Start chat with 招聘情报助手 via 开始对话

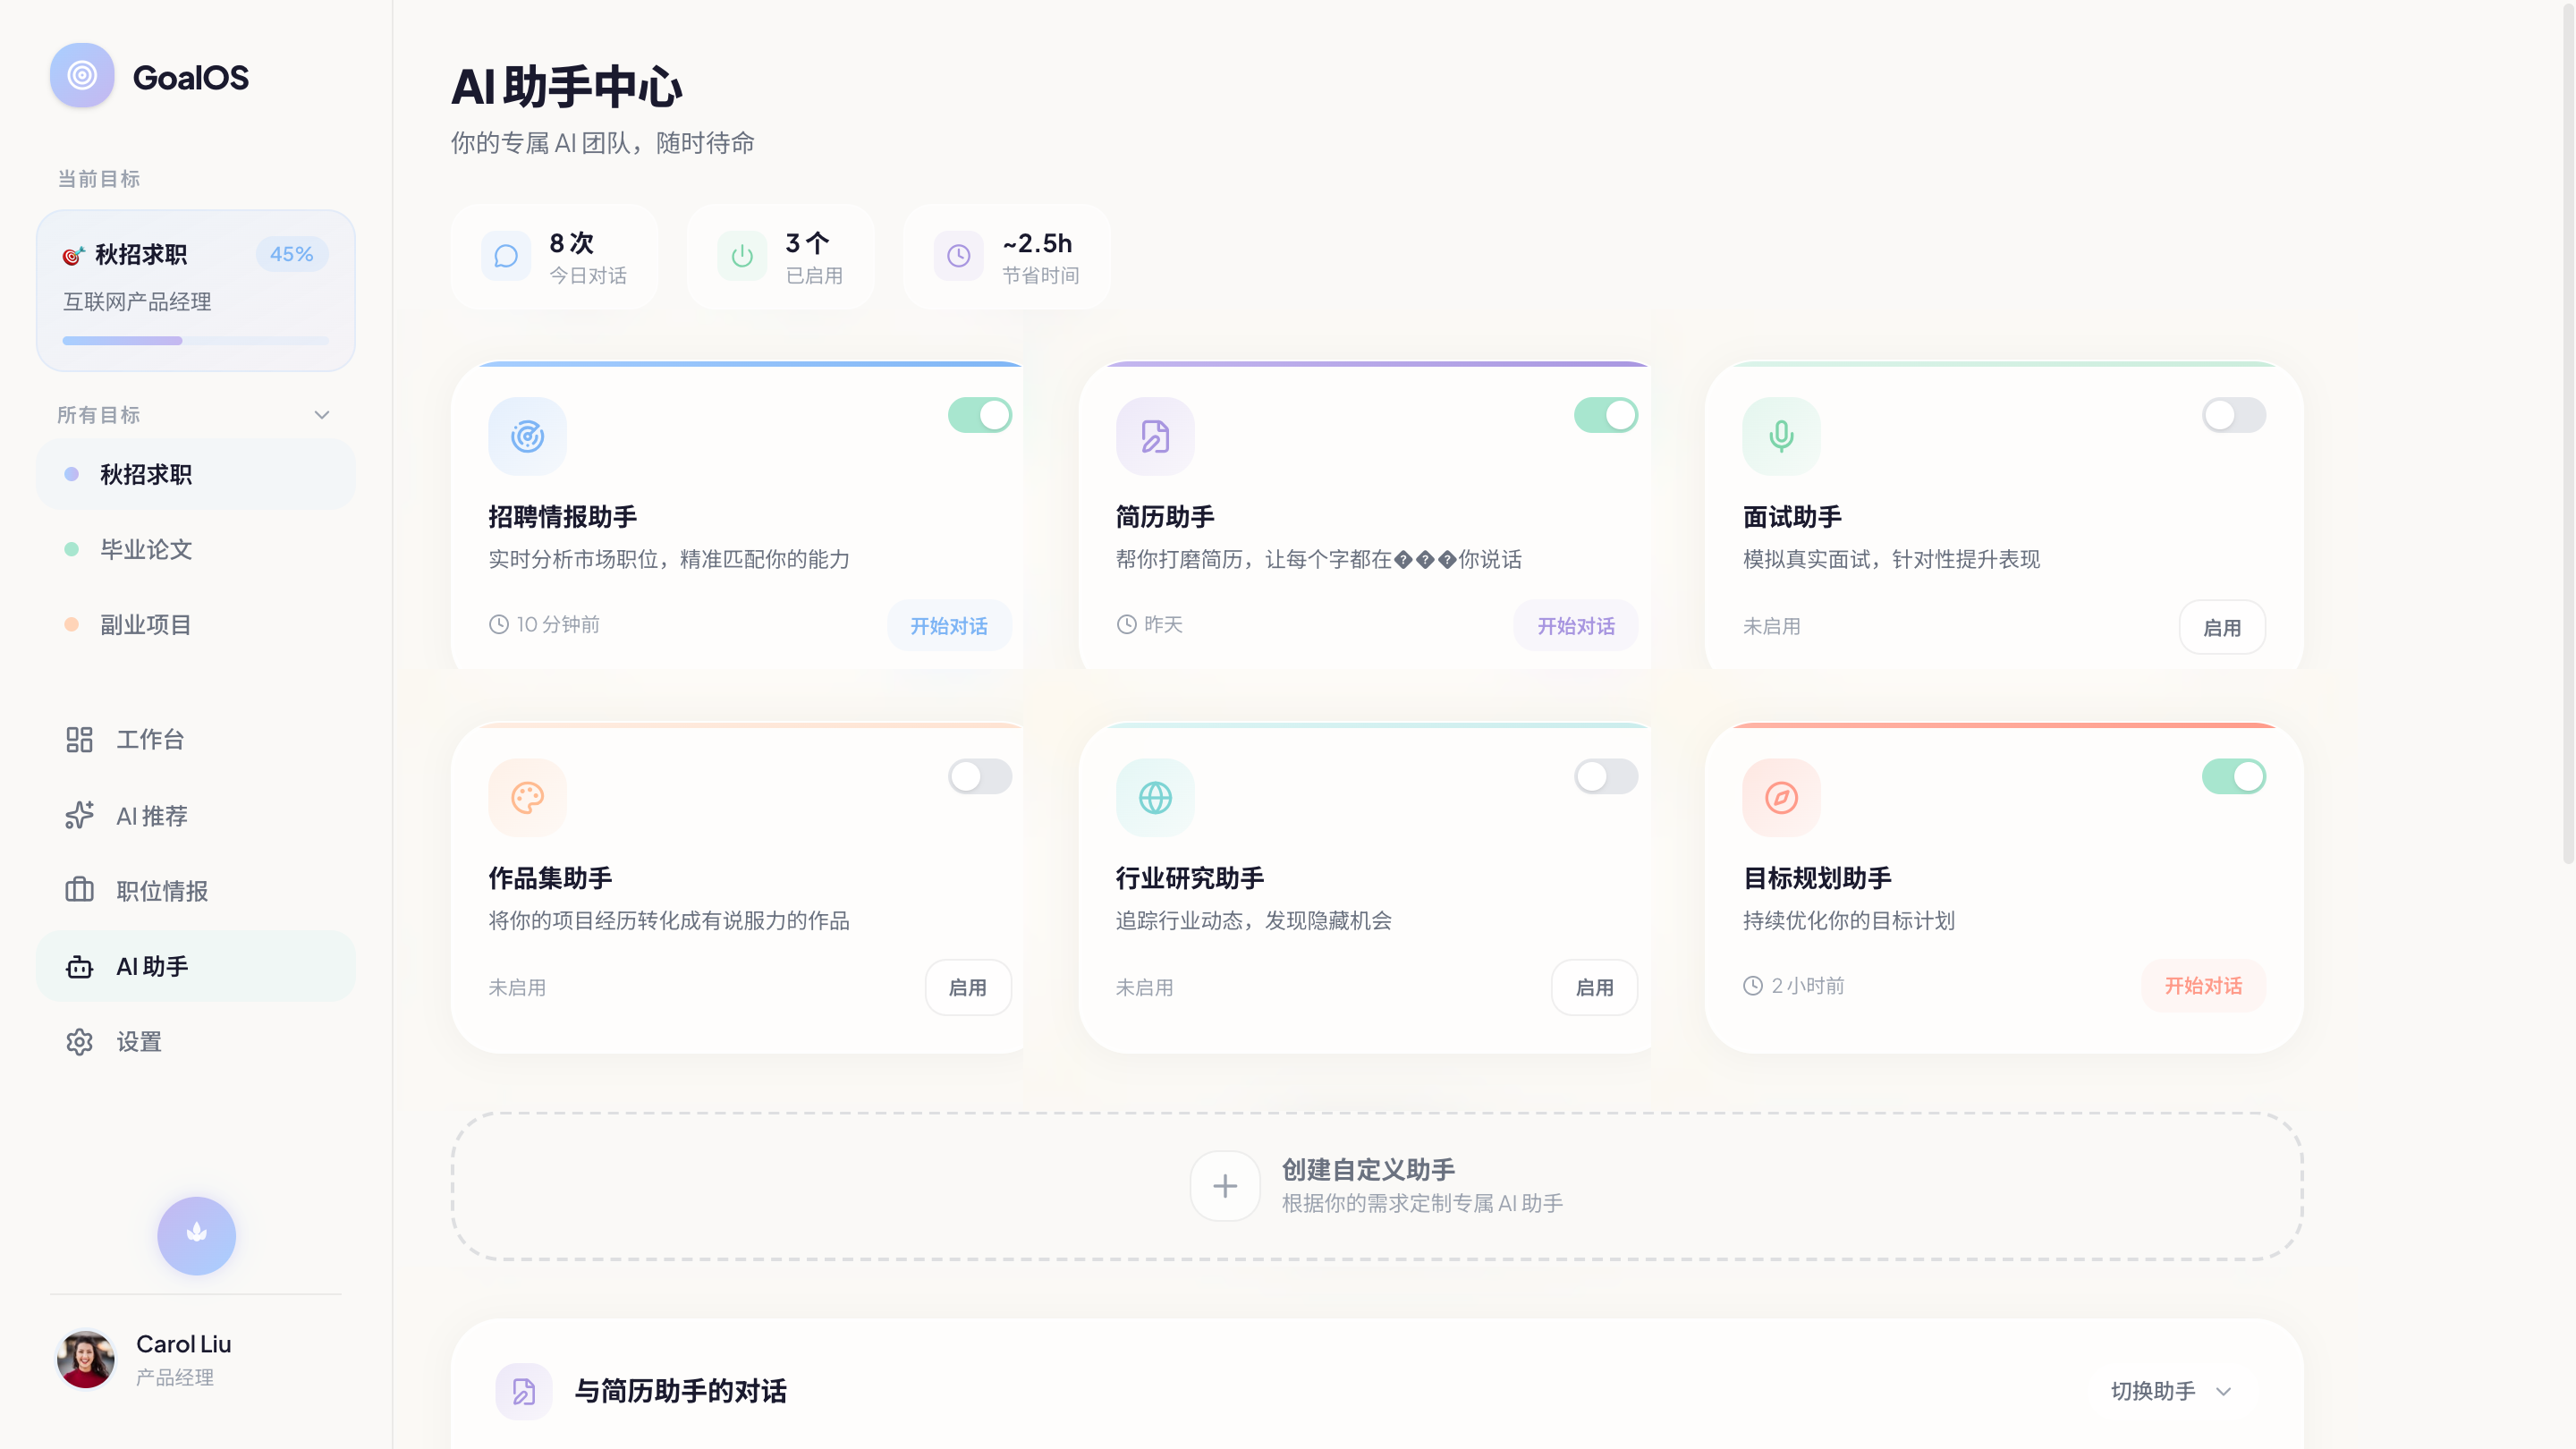[948, 626]
